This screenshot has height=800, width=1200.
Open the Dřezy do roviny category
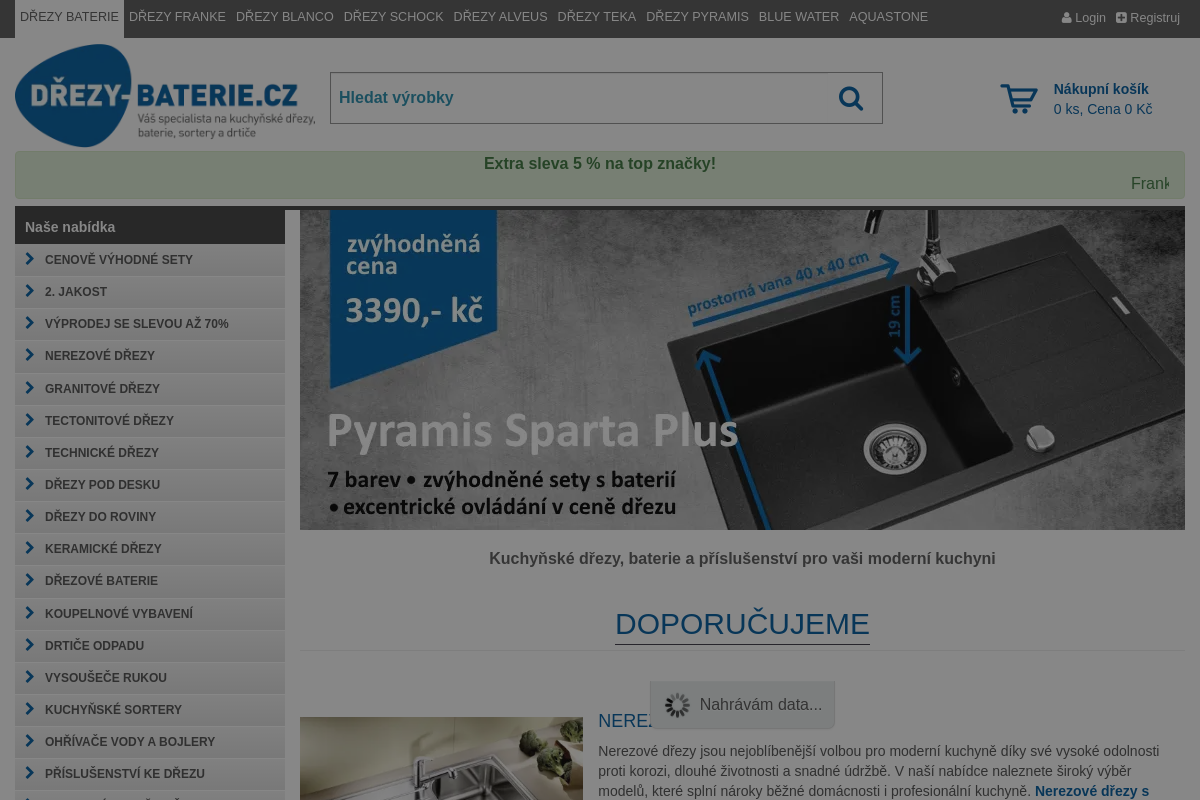[x=150, y=516]
